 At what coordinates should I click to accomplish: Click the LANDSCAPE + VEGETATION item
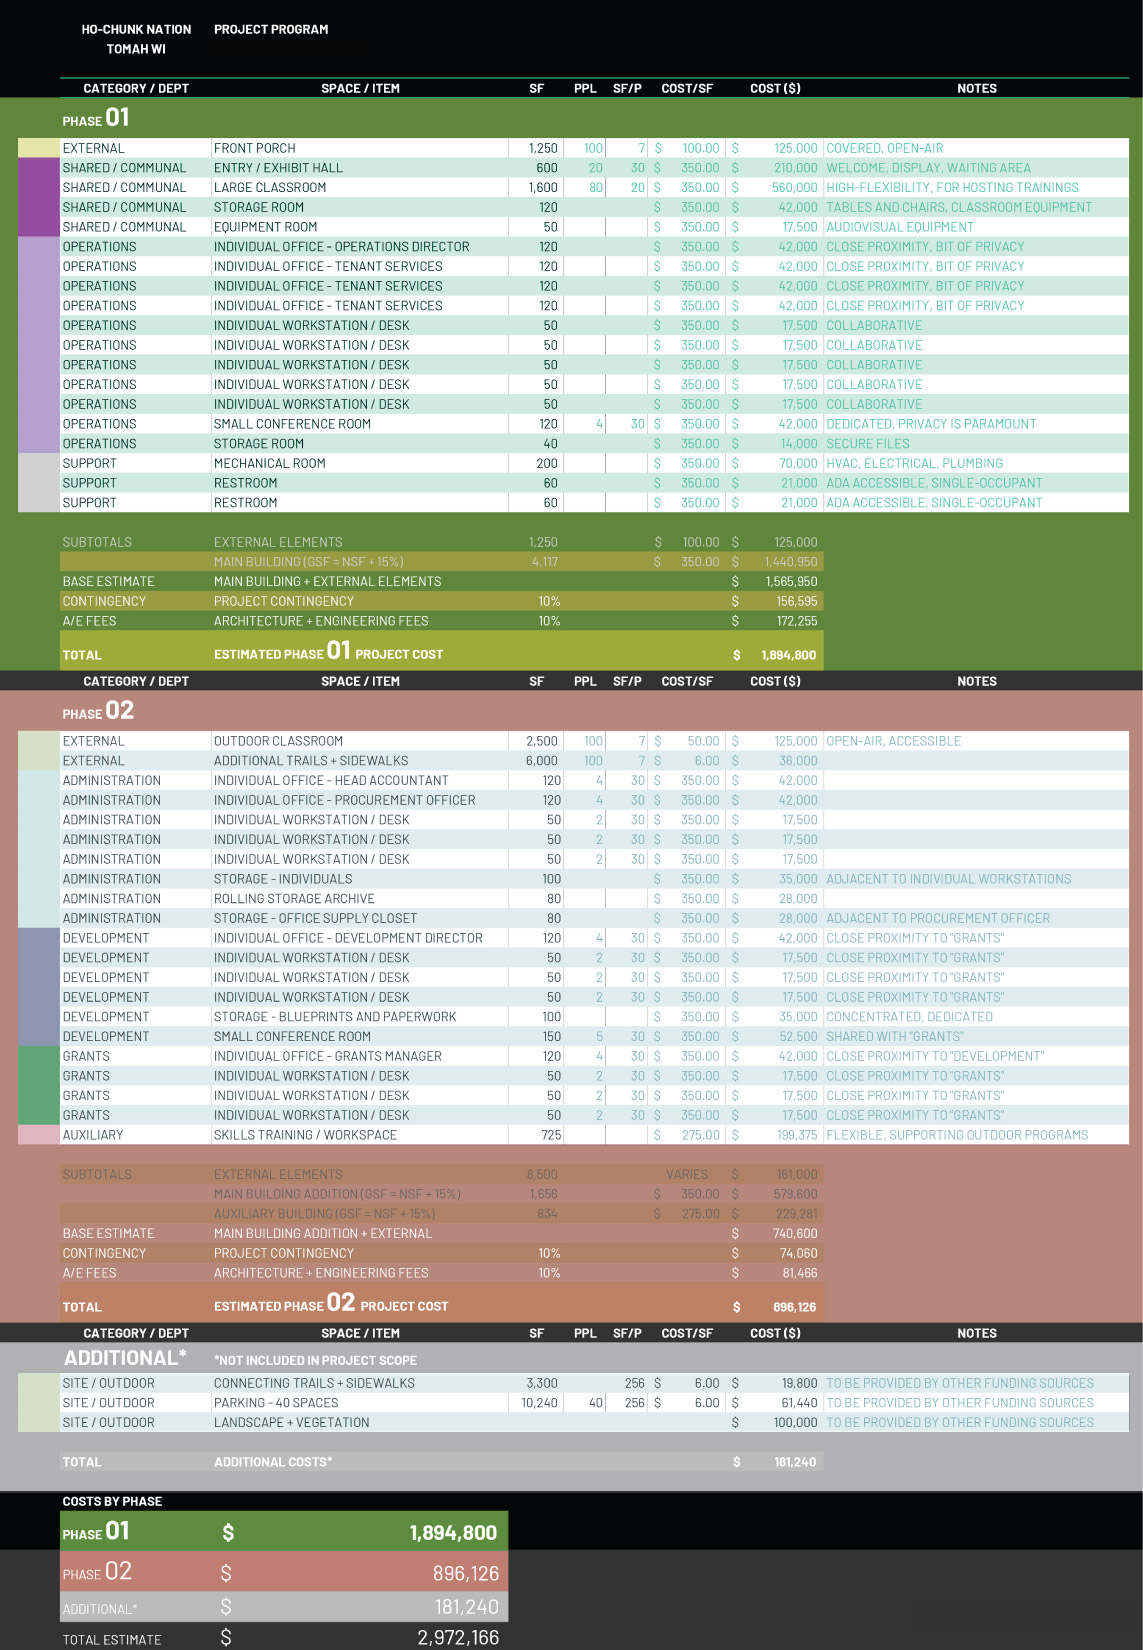pos(291,1423)
